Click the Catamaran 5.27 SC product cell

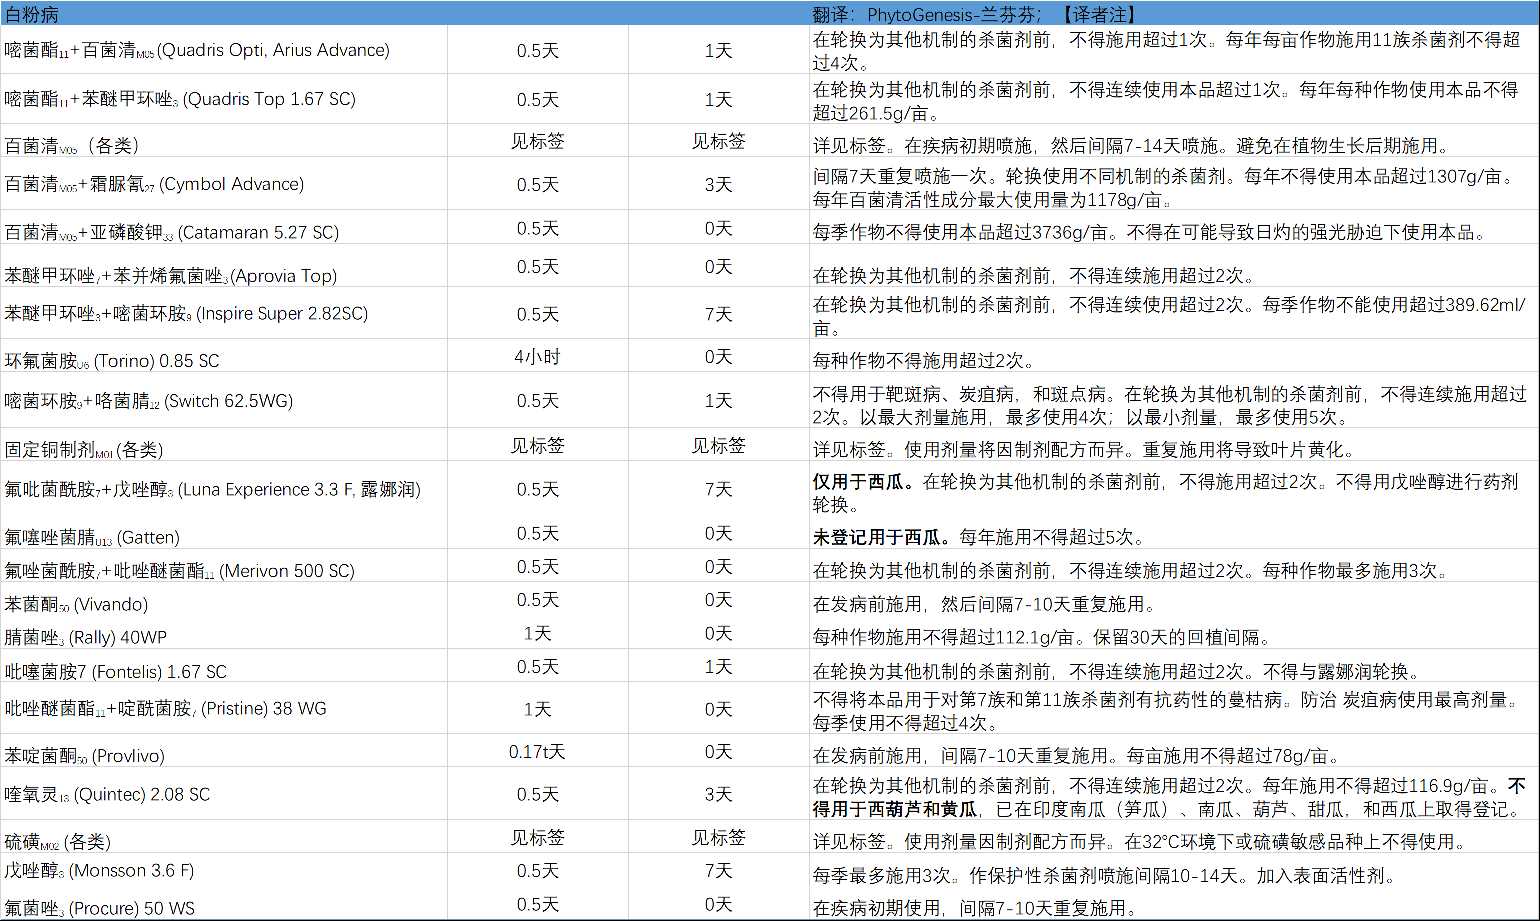tap(224, 228)
